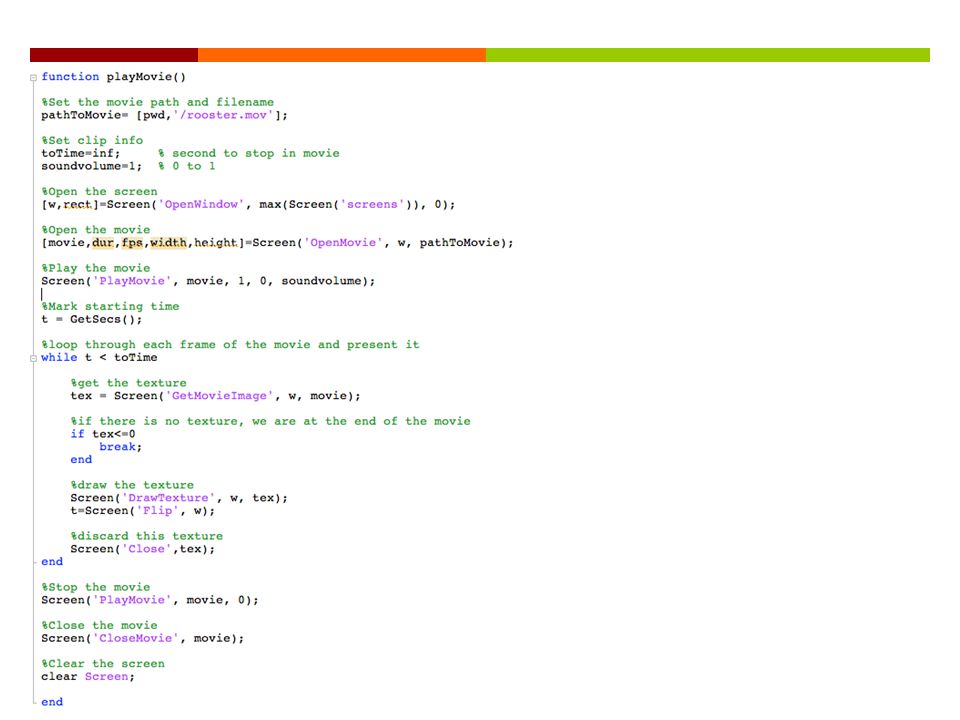
Task: Click the 'end' closing the if block
Action: click(x=81, y=460)
